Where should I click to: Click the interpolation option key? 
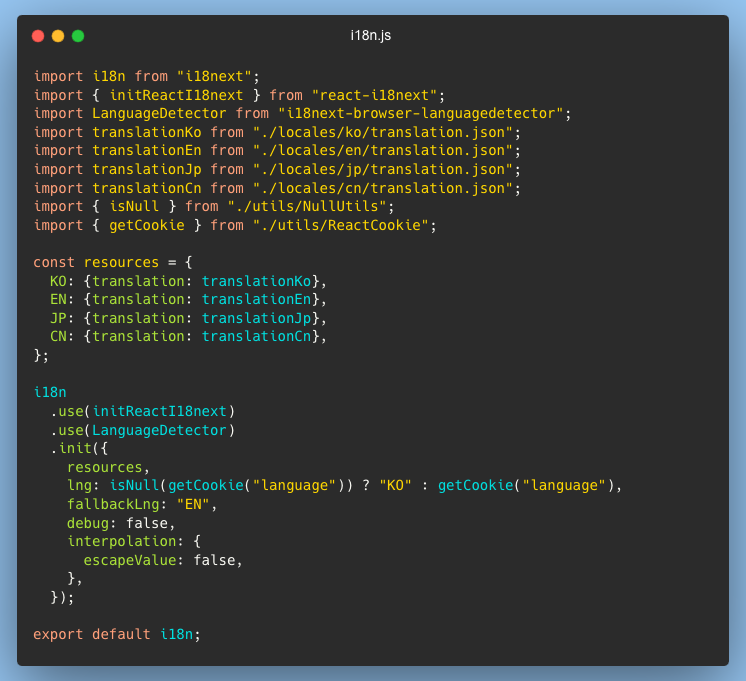[122, 542]
